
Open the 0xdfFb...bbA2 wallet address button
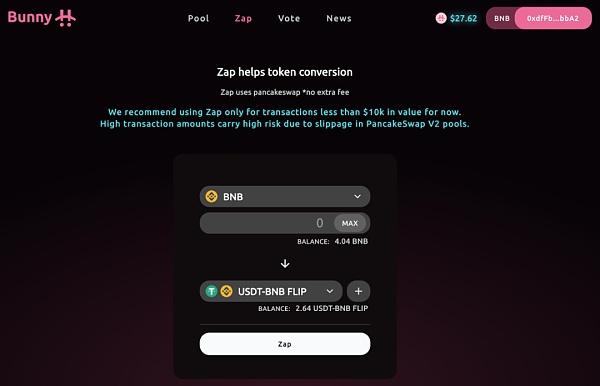pyautogui.click(x=553, y=18)
